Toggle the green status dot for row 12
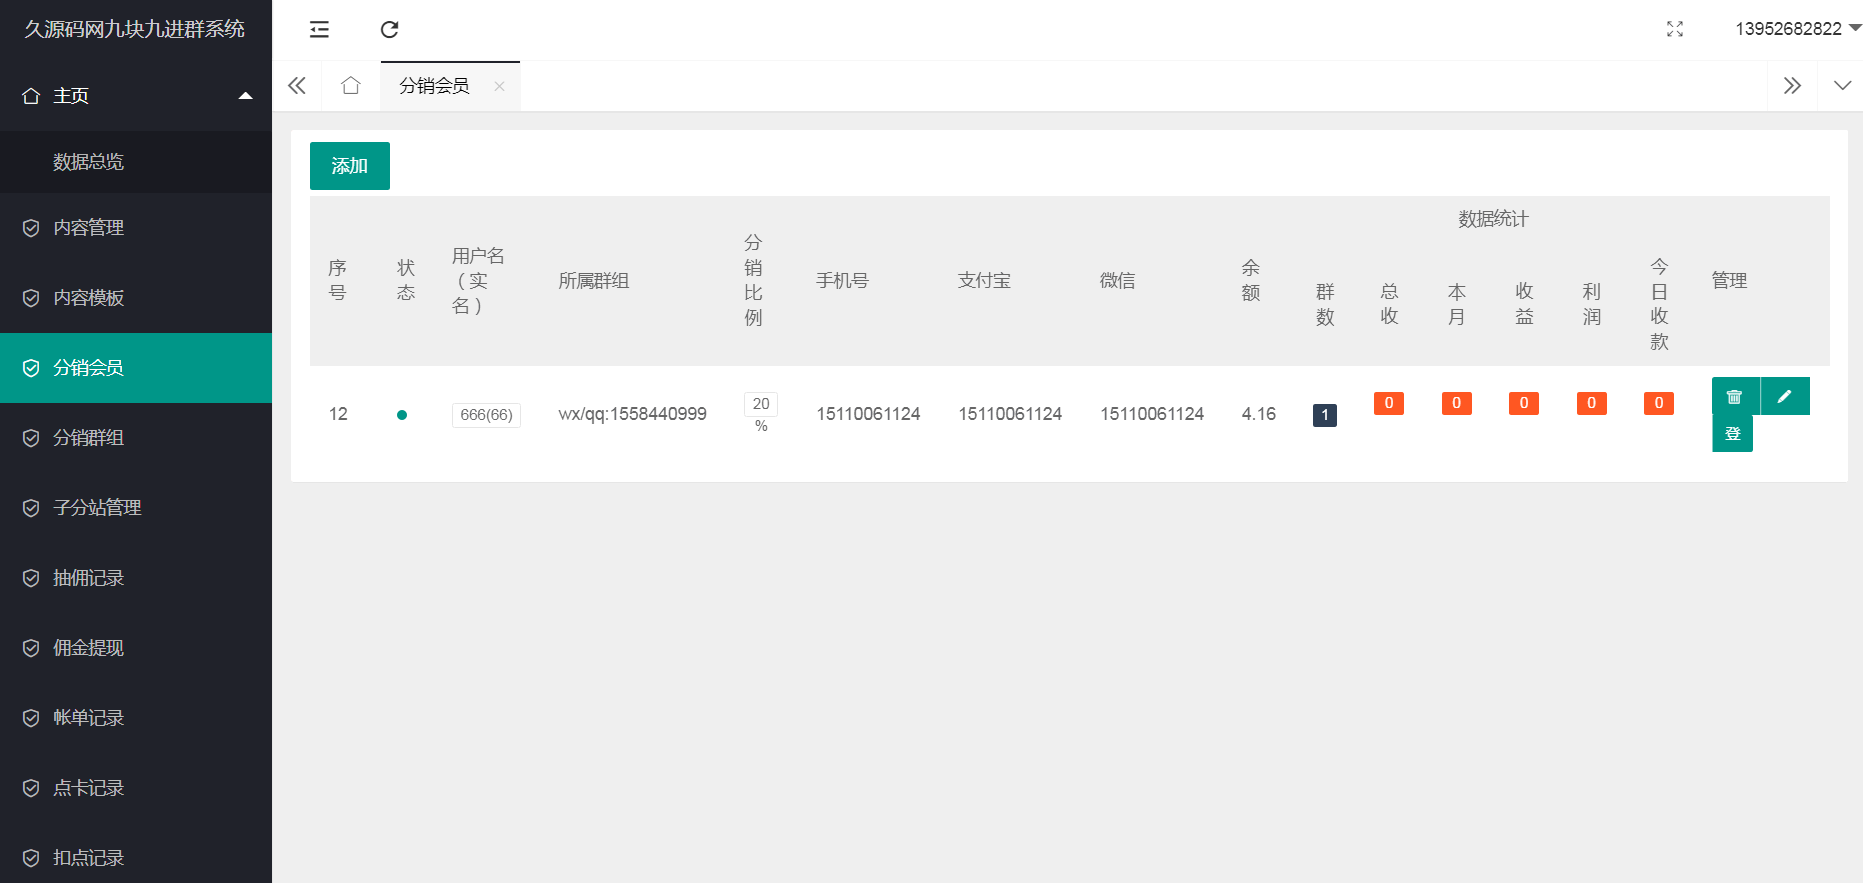The width and height of the screenshot is (1863, 883). (x=402, y=415)
